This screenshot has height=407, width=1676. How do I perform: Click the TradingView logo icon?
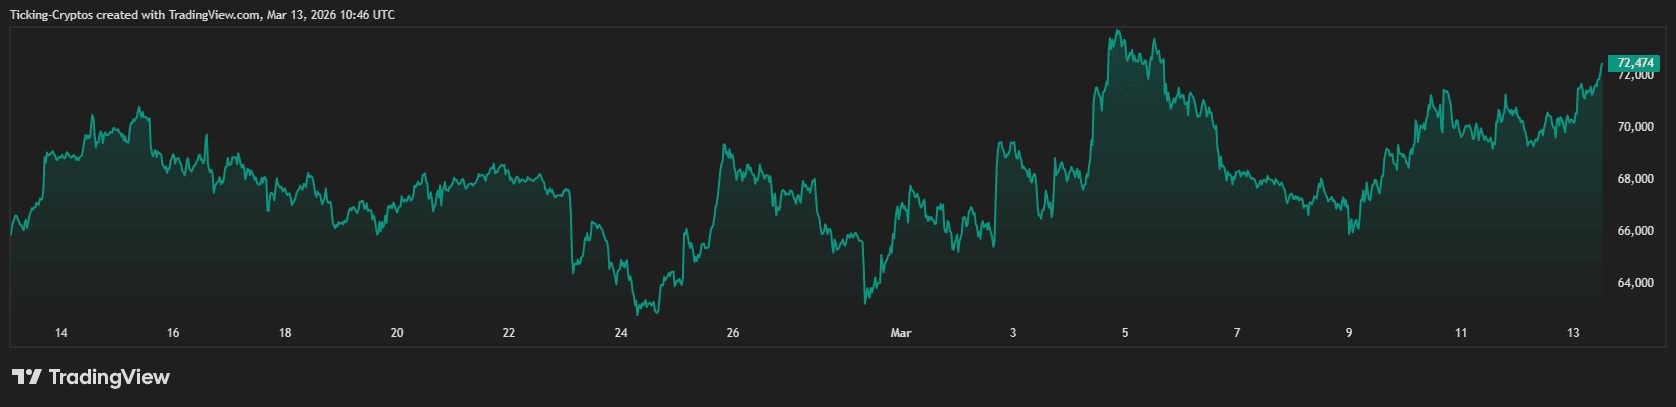pos(27,377)
